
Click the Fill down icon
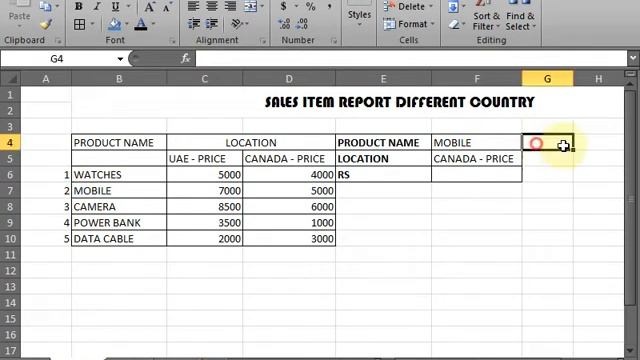click(453, 6)
